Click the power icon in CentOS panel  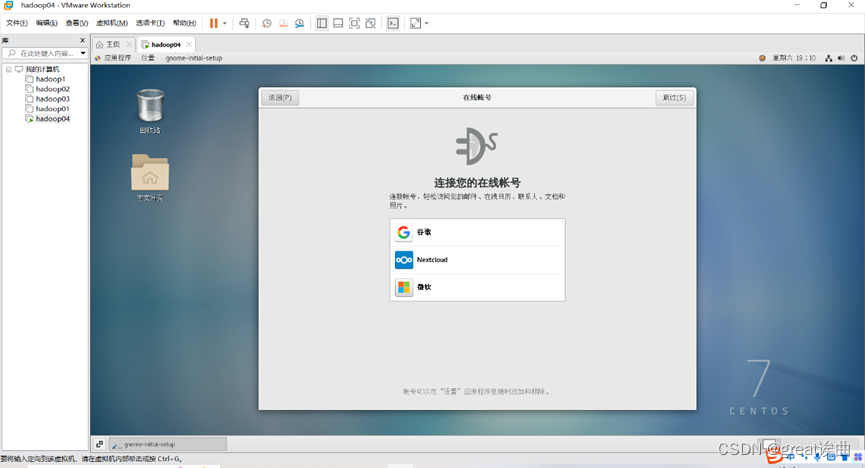click(x=854, y=58)
